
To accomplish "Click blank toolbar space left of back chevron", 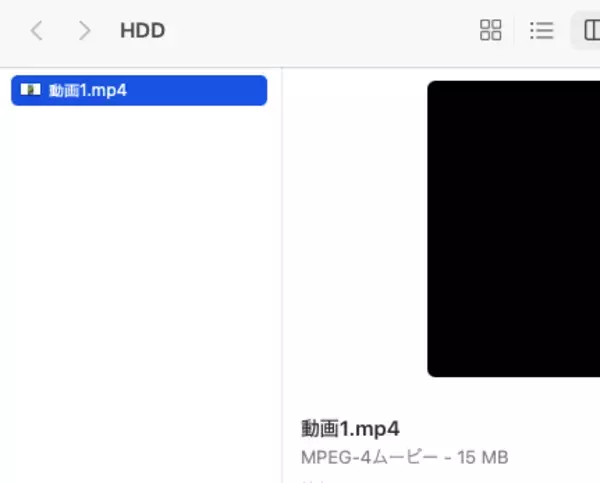I will [13, 30].
